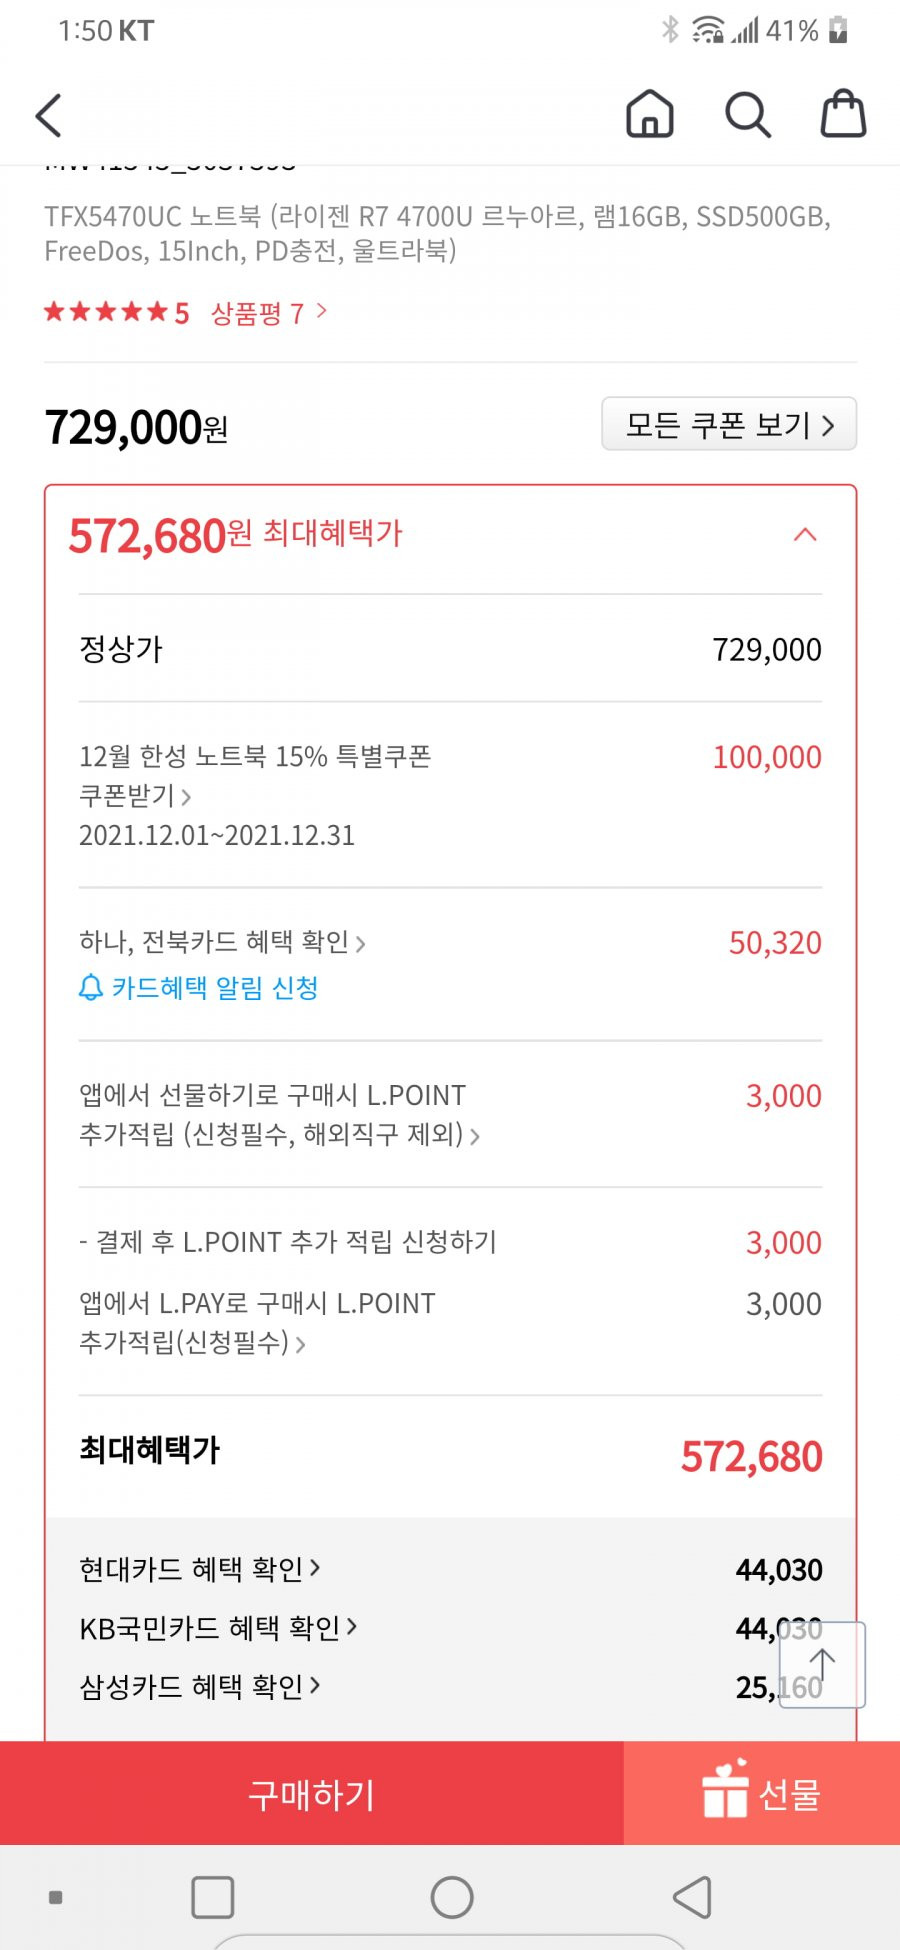
Task: Open 모든 쿠폰 보기 button
Action: point(729,424)
